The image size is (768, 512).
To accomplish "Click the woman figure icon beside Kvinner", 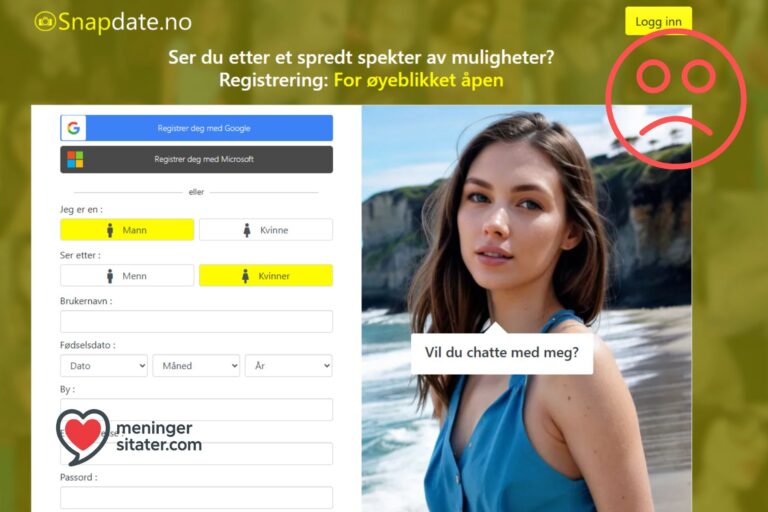I will pos(245,276).
